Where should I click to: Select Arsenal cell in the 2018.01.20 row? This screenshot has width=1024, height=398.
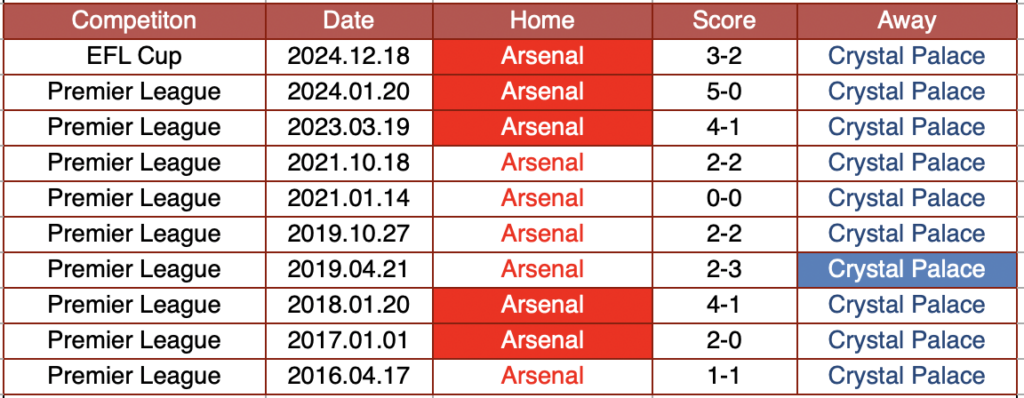click(542, 305)
